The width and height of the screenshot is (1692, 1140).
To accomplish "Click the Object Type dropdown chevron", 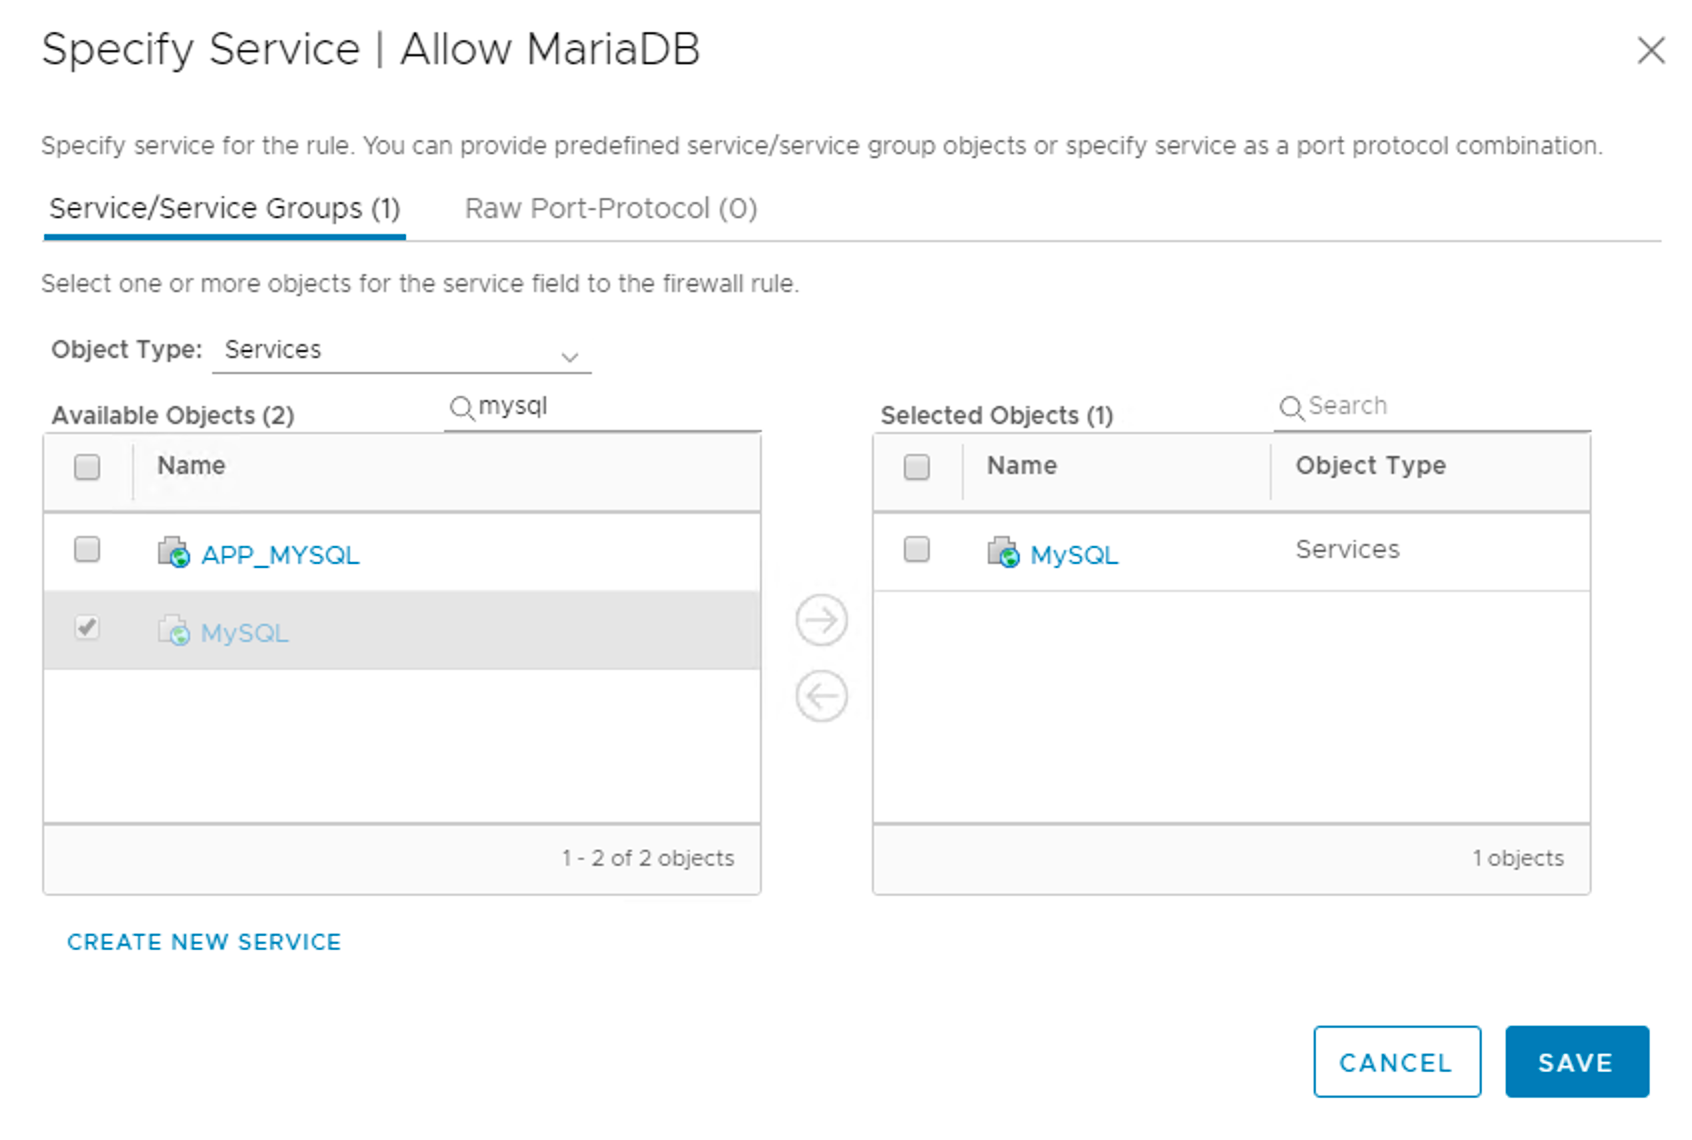I will 570,357.
